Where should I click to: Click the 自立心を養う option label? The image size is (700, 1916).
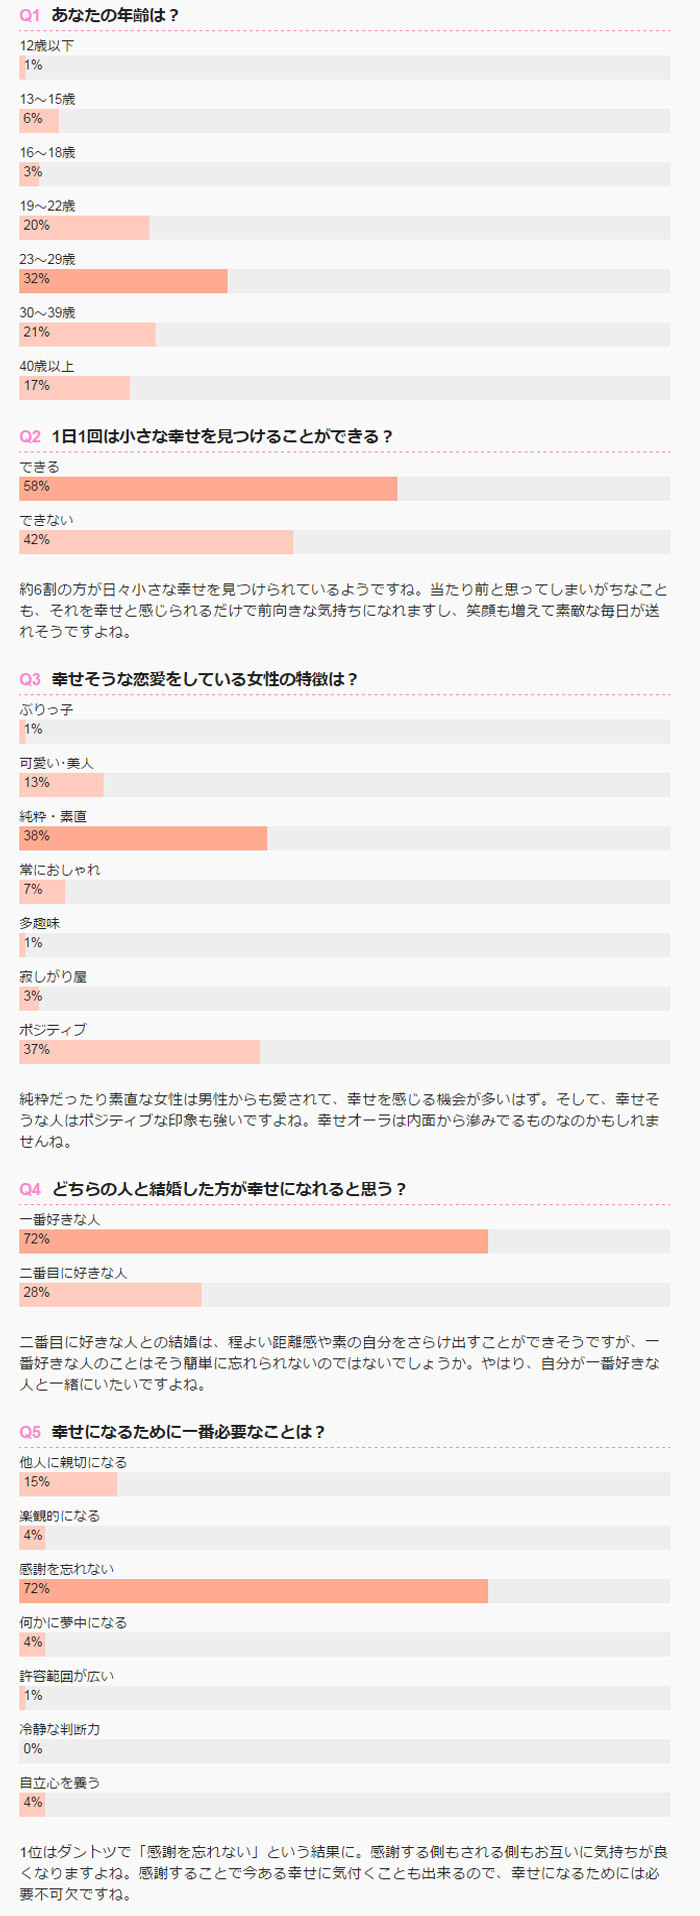pos(60,1782)
